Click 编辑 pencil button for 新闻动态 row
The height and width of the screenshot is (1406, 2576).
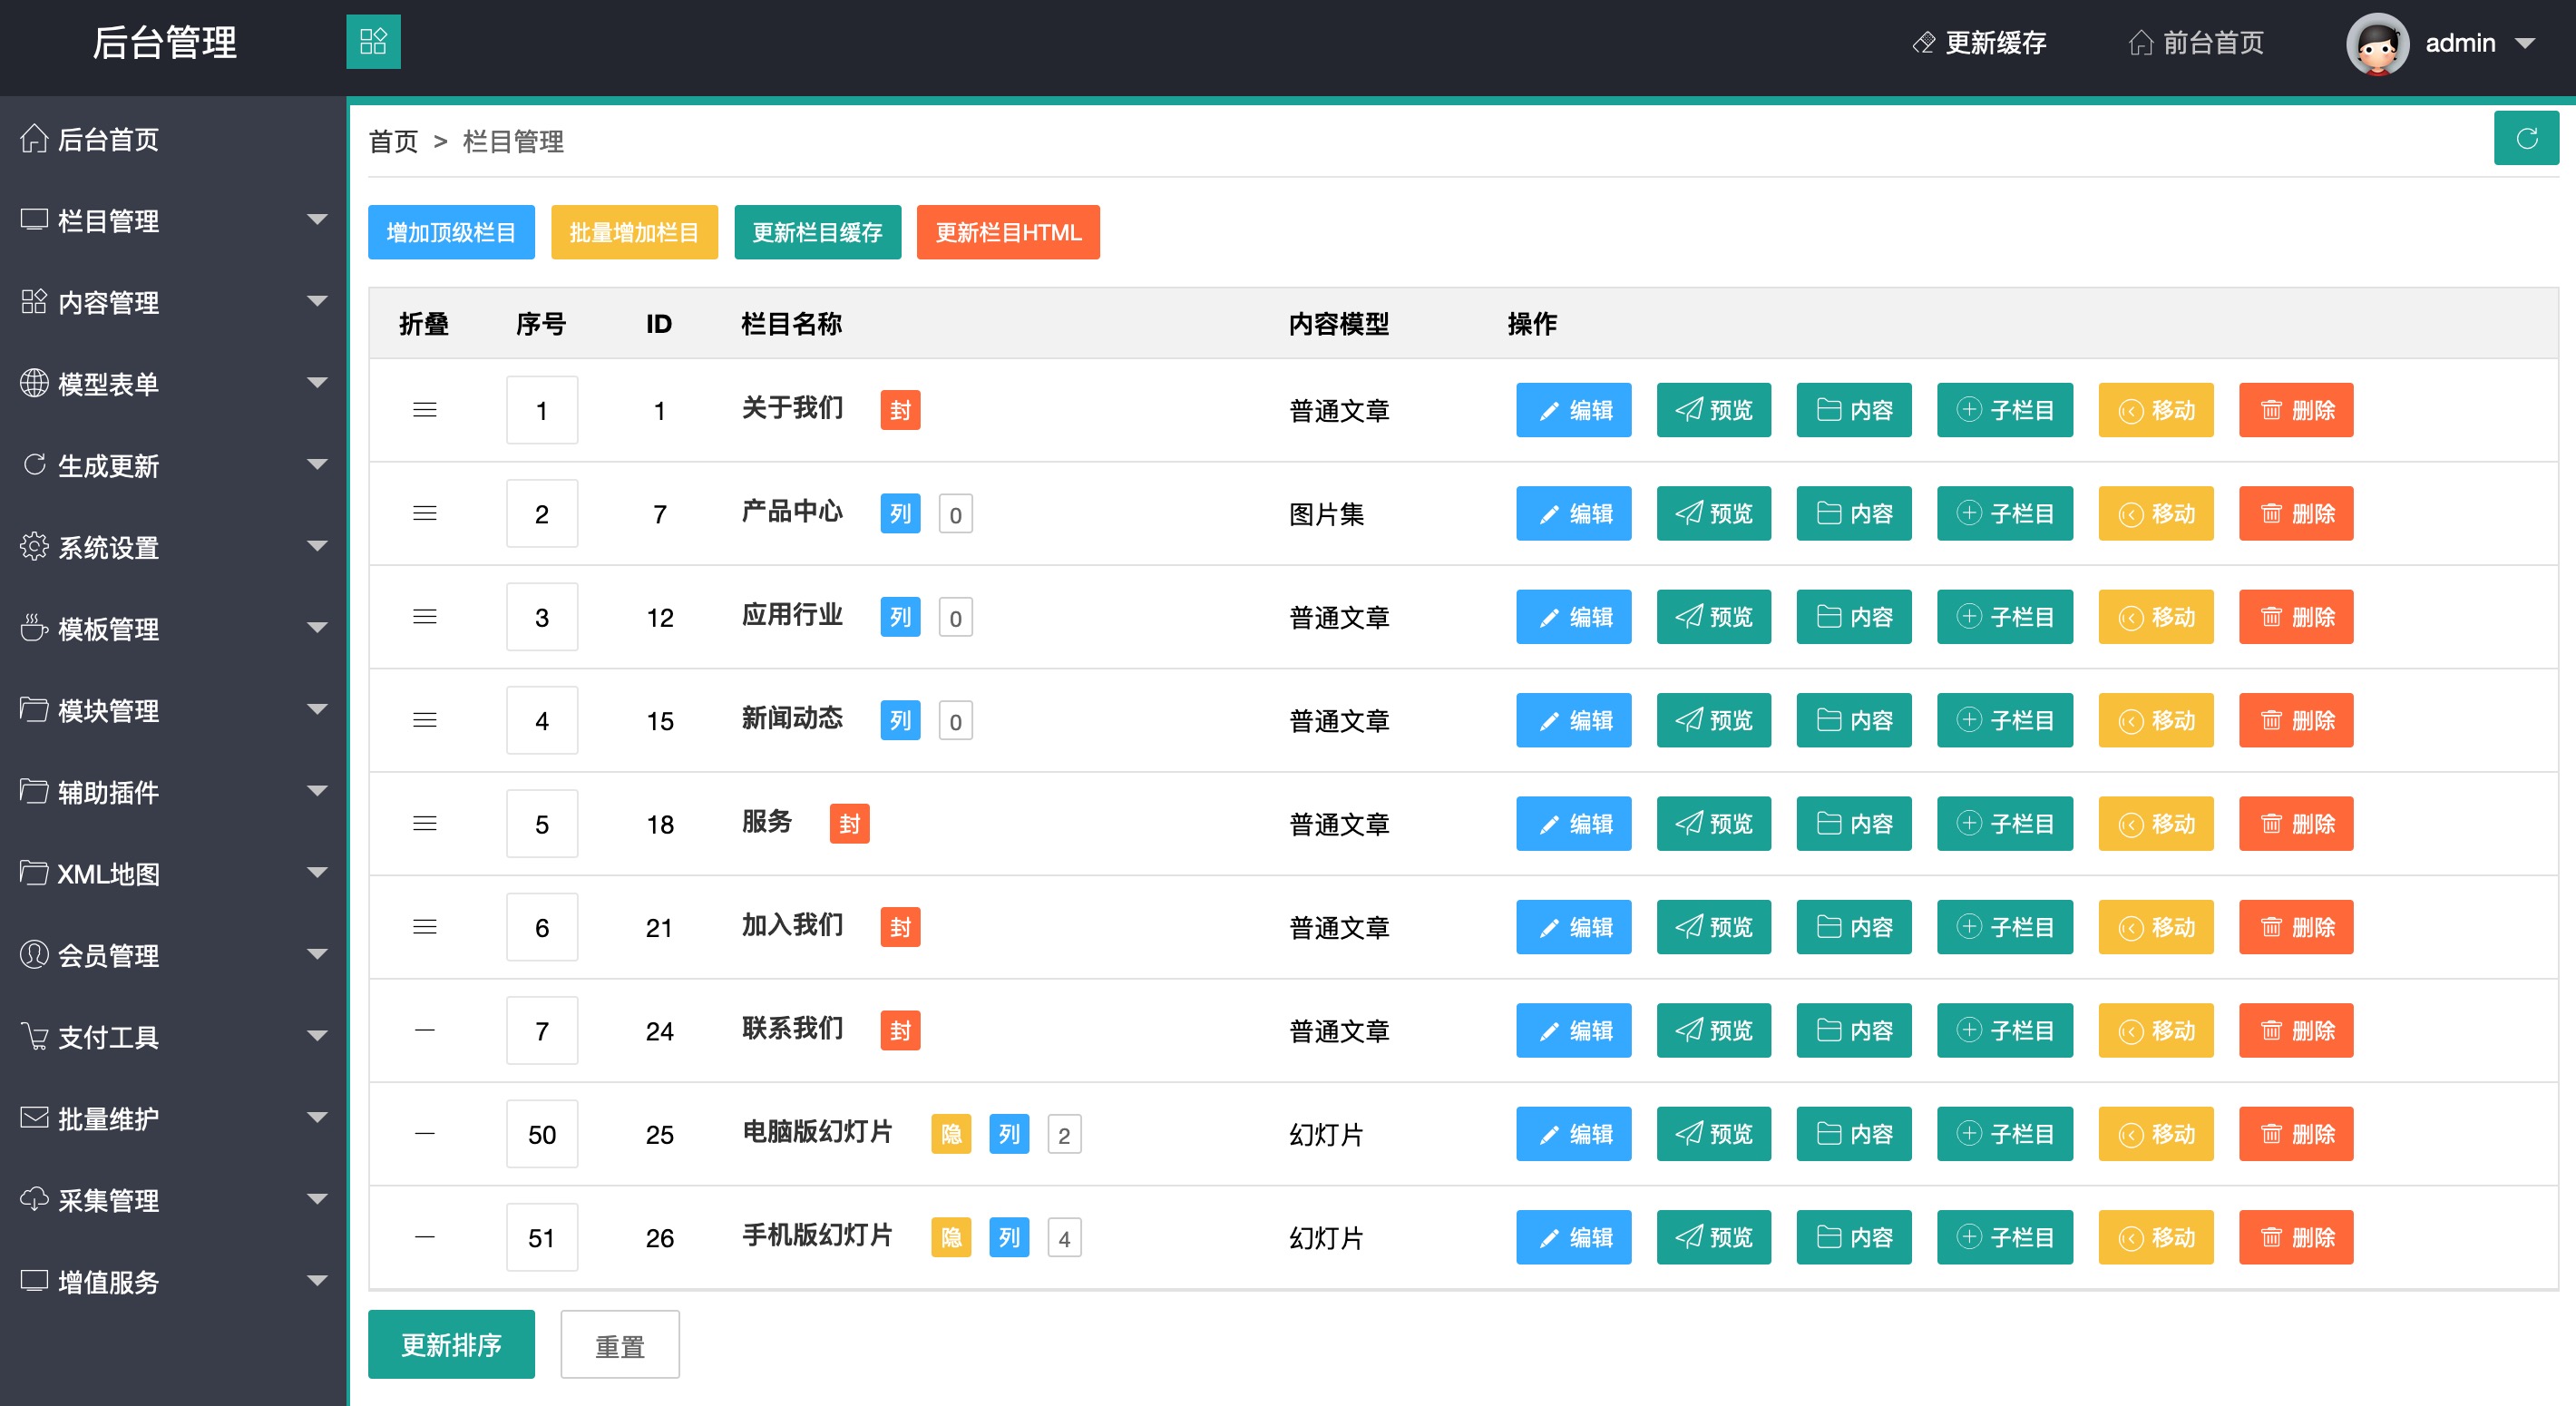(1572, 720)
